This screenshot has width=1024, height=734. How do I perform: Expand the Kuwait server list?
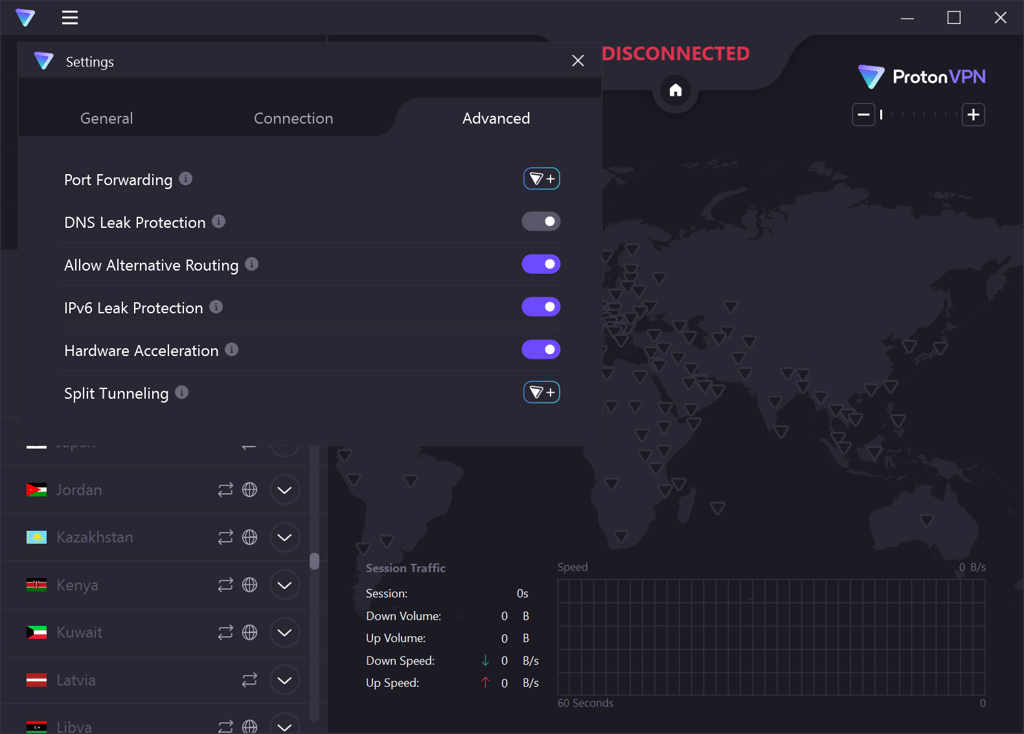pos(285,633)
